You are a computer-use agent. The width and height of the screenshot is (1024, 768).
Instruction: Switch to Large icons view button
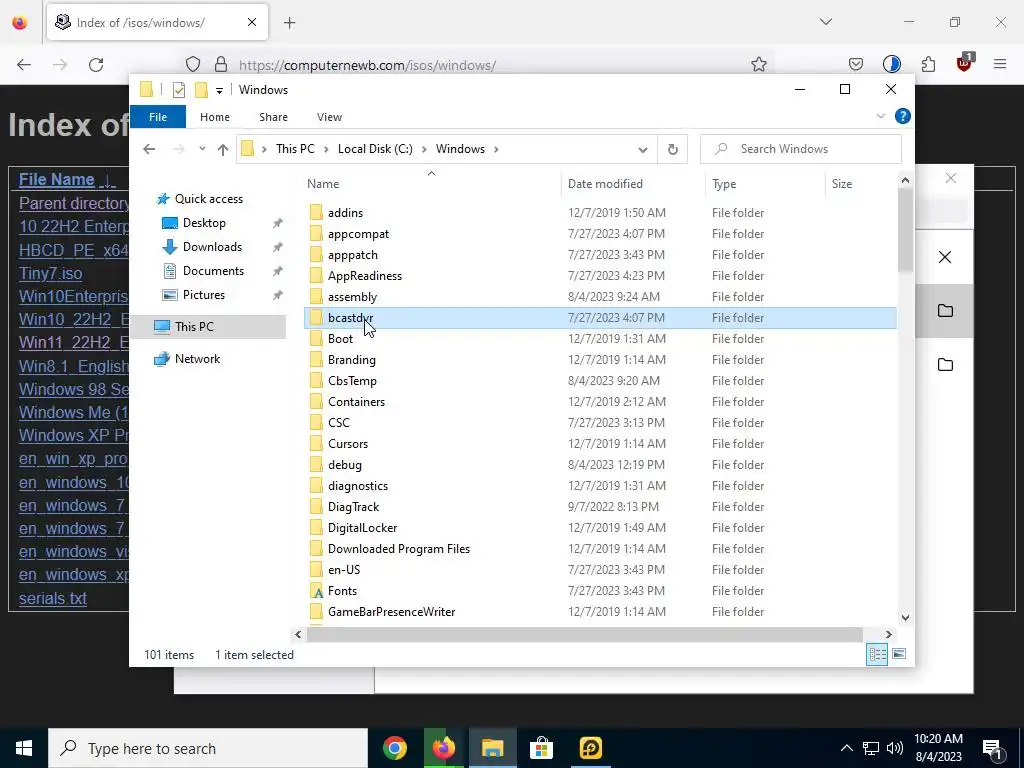(x=899, y=654)
